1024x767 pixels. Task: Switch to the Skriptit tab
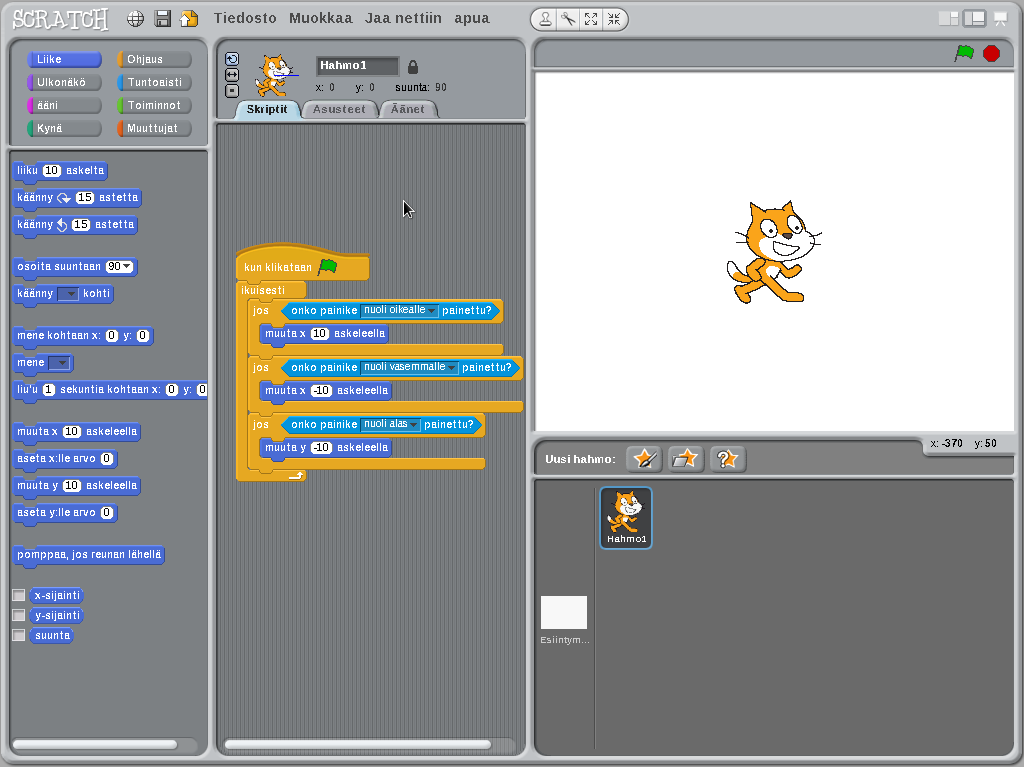pyautogui.click(x=266, y=109)
